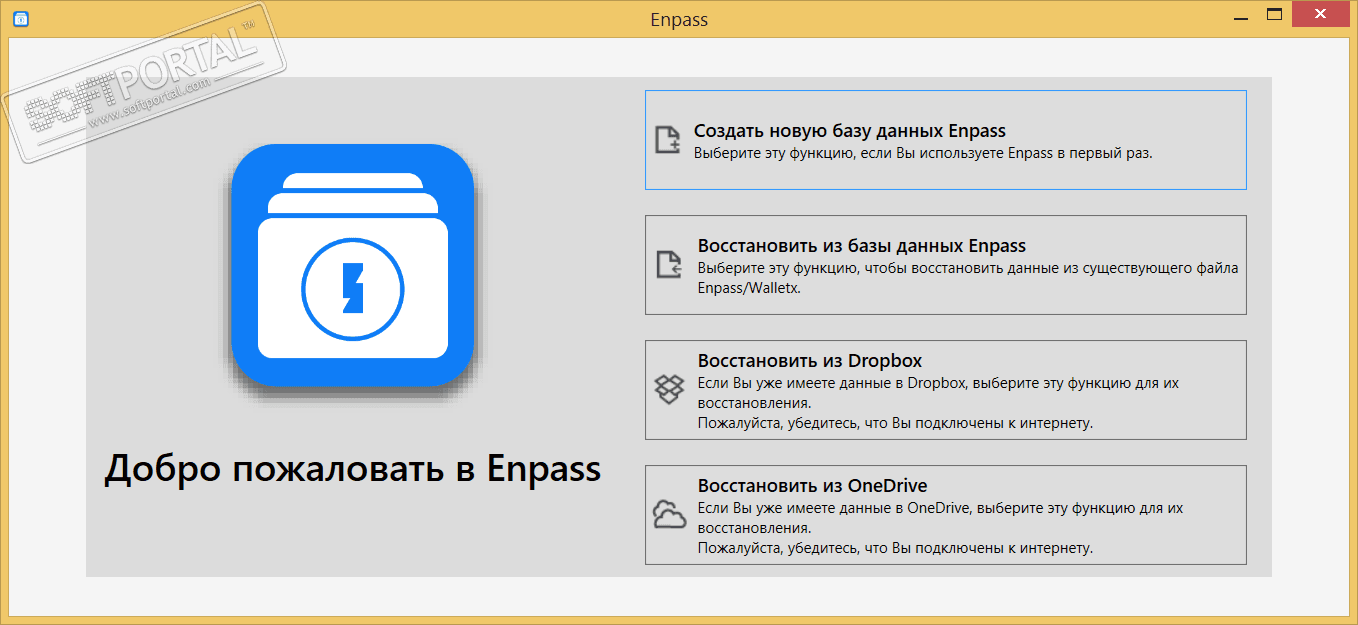The width and height of the screenshot is (1358, 625).
Task: Maximize the Enpass window
Action: pyautogui.click(x=1274, y=13)
